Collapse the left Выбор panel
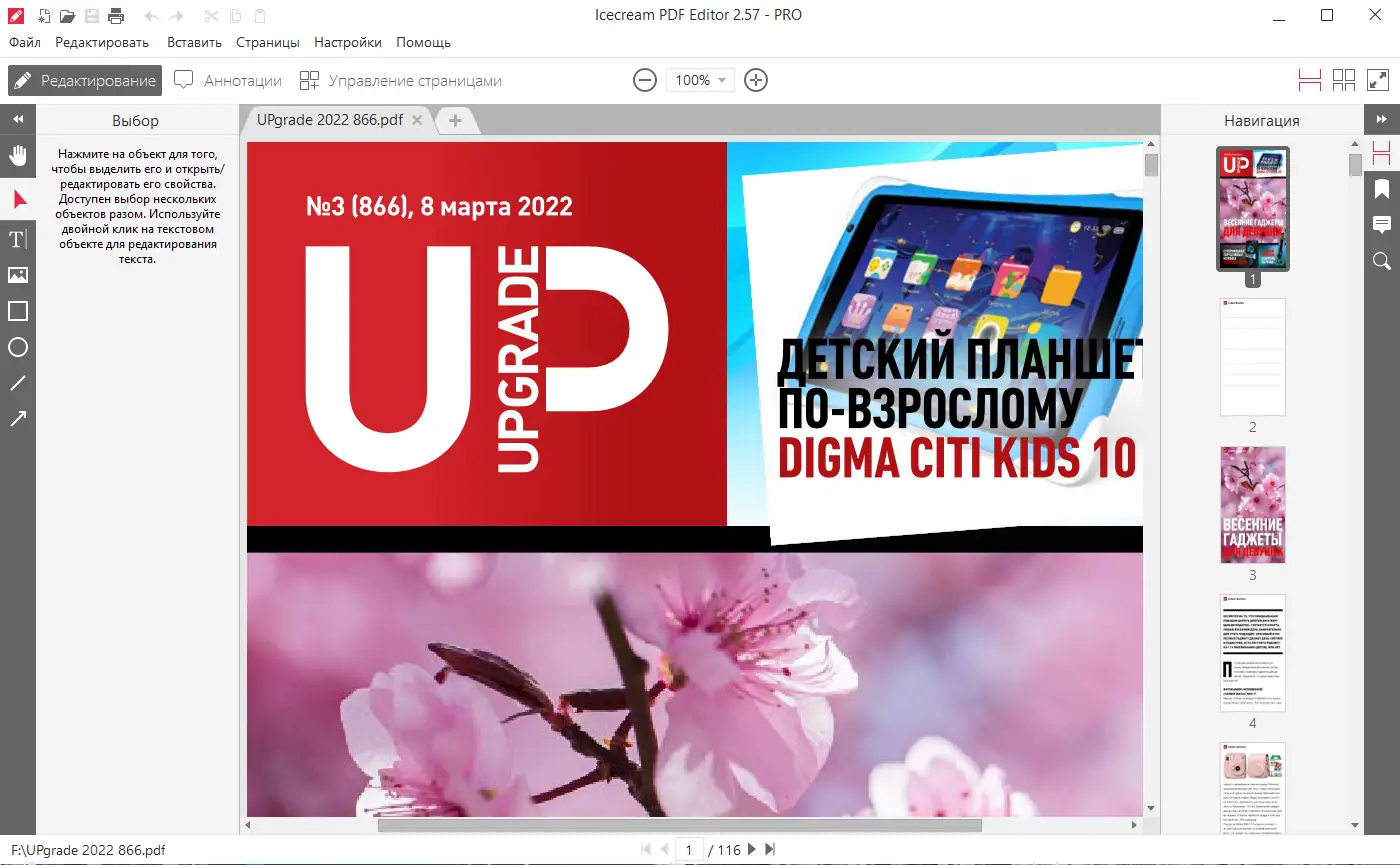The width and height of the screenshot is (1400, 865). click(x=18, y=119)
